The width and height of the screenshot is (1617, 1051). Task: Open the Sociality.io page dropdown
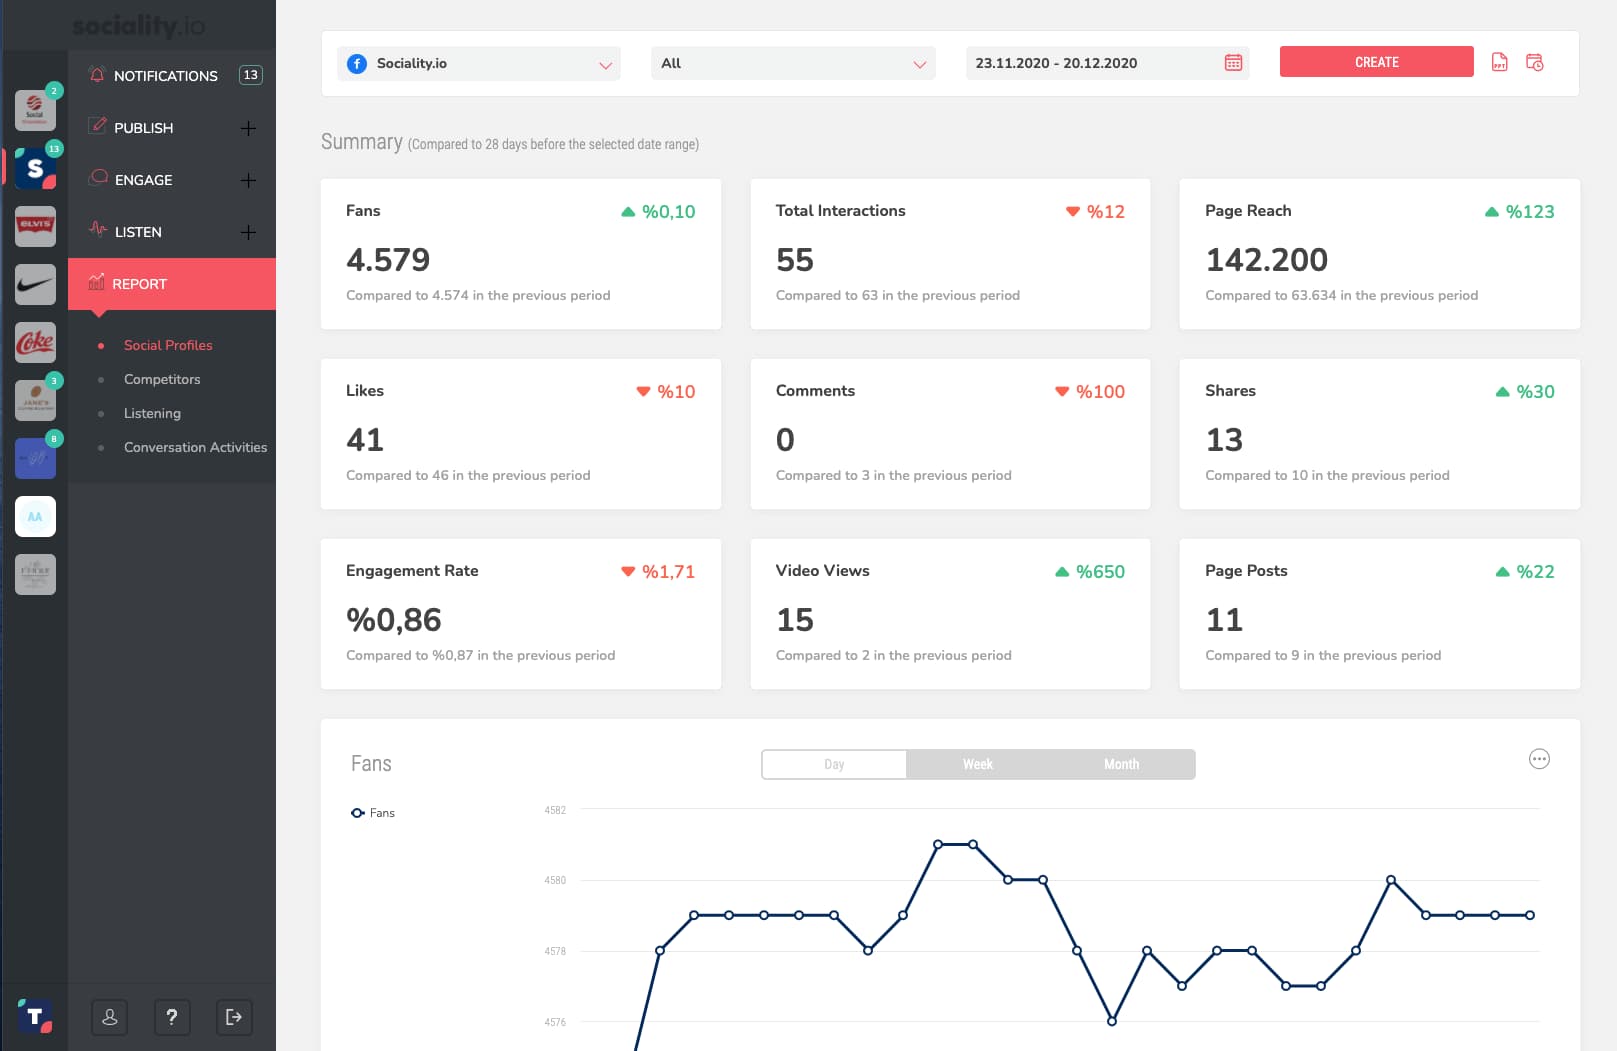[479, 63]
